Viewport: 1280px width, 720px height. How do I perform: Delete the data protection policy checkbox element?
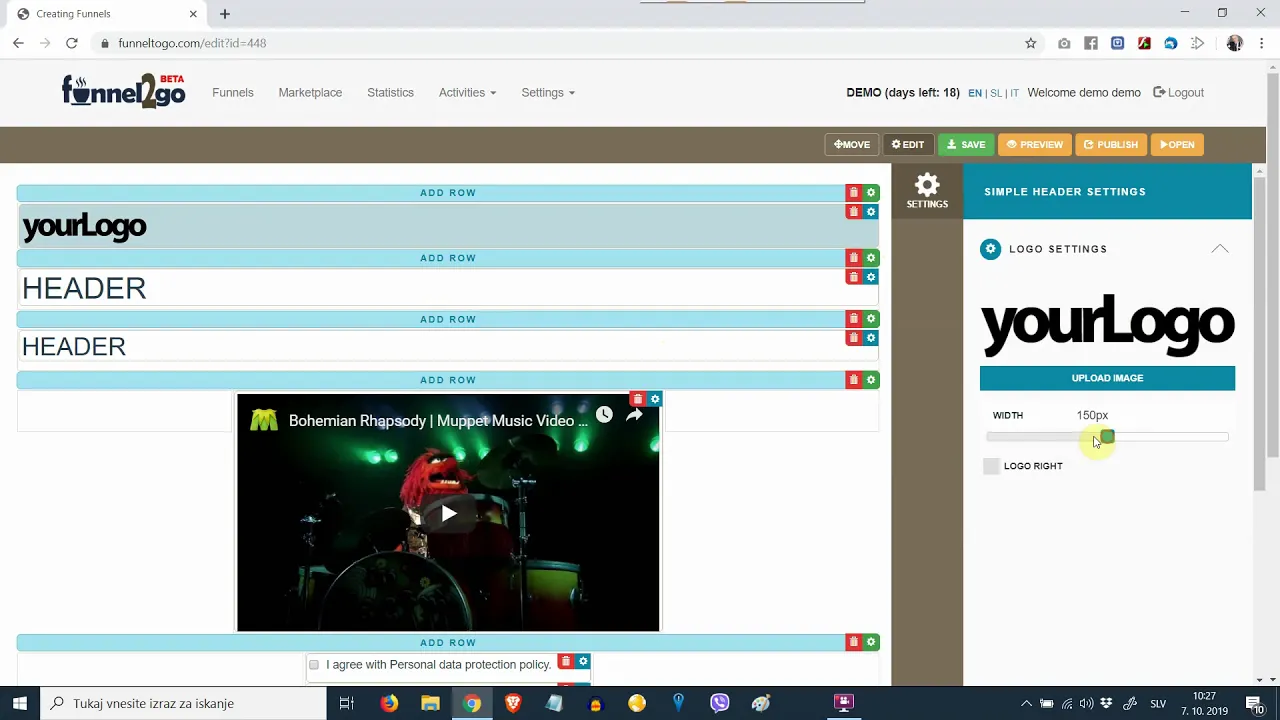pos(566,662)
